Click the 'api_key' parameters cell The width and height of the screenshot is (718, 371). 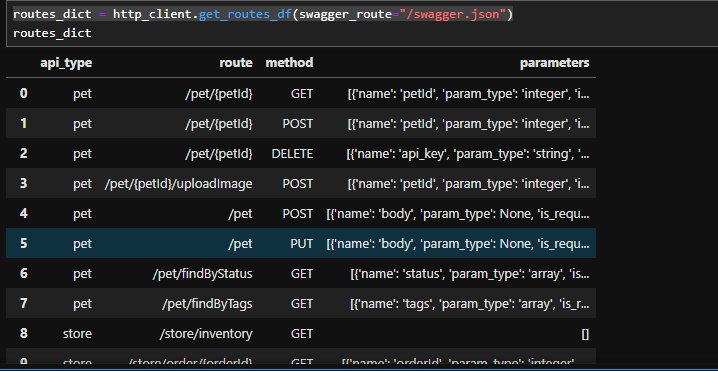pyautogui.click(x=468, y=154)
